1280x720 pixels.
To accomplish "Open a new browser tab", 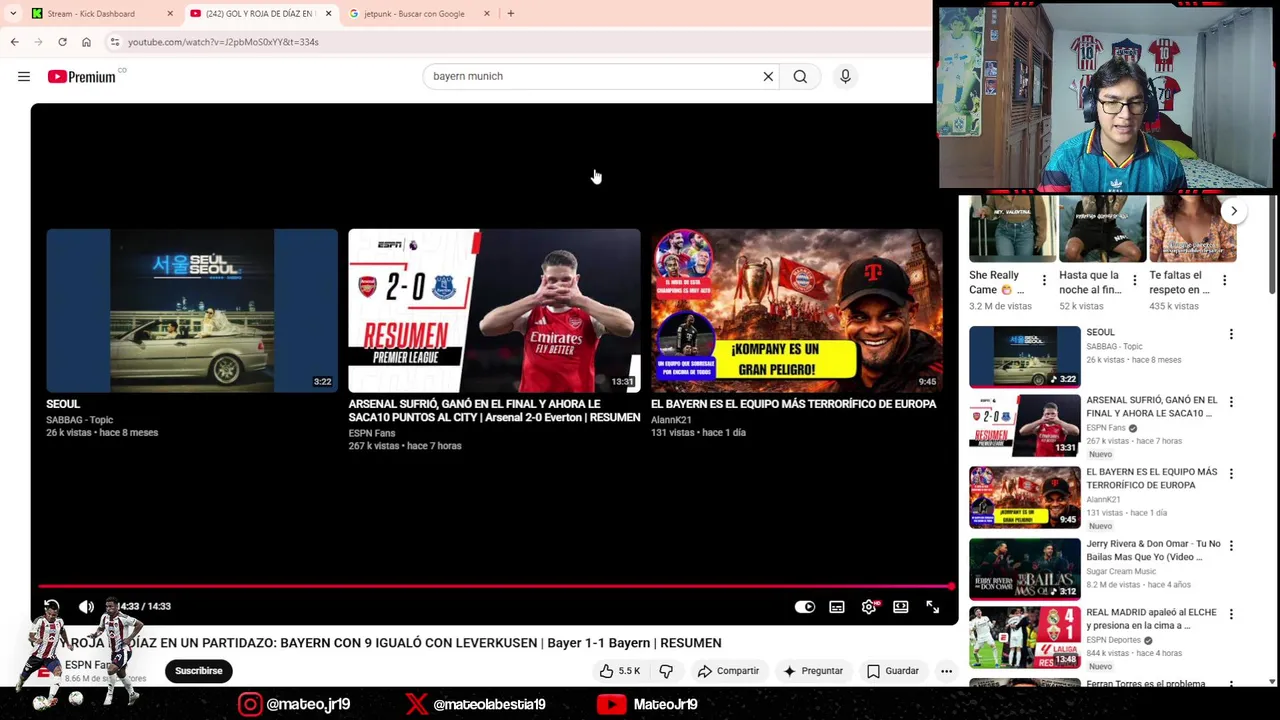I will (x=511, y=14).
